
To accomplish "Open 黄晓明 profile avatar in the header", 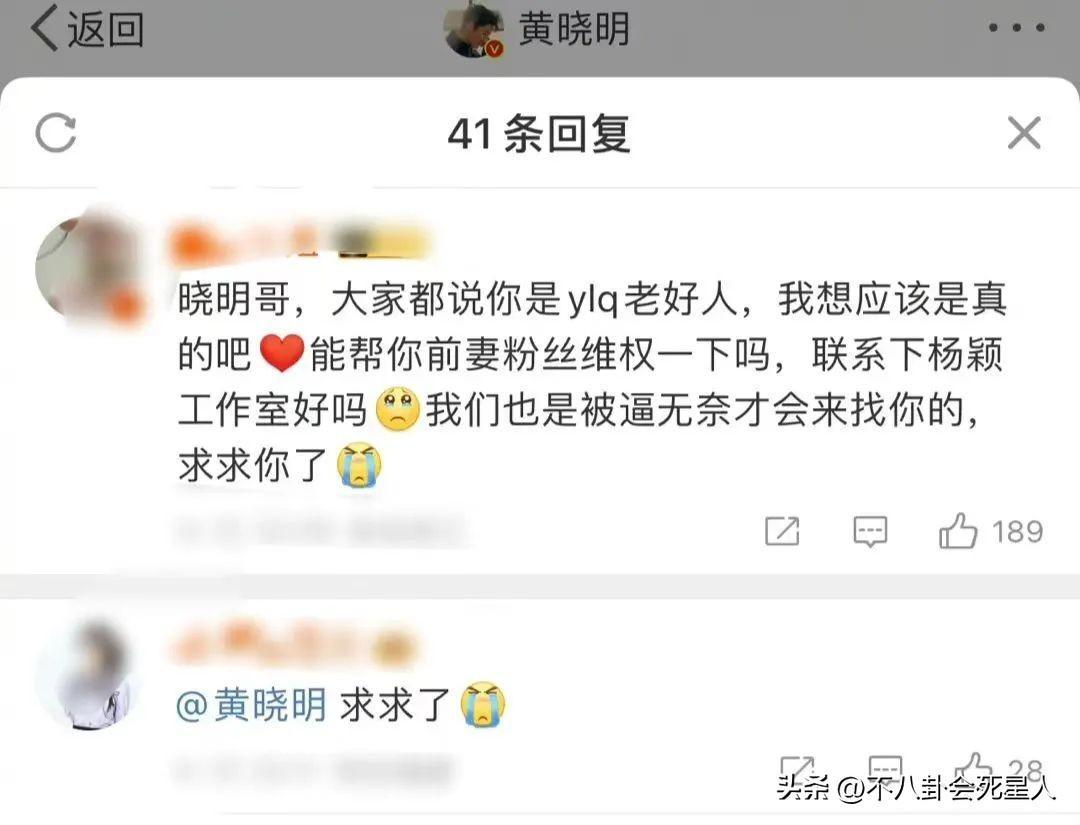I will point(473,29).
